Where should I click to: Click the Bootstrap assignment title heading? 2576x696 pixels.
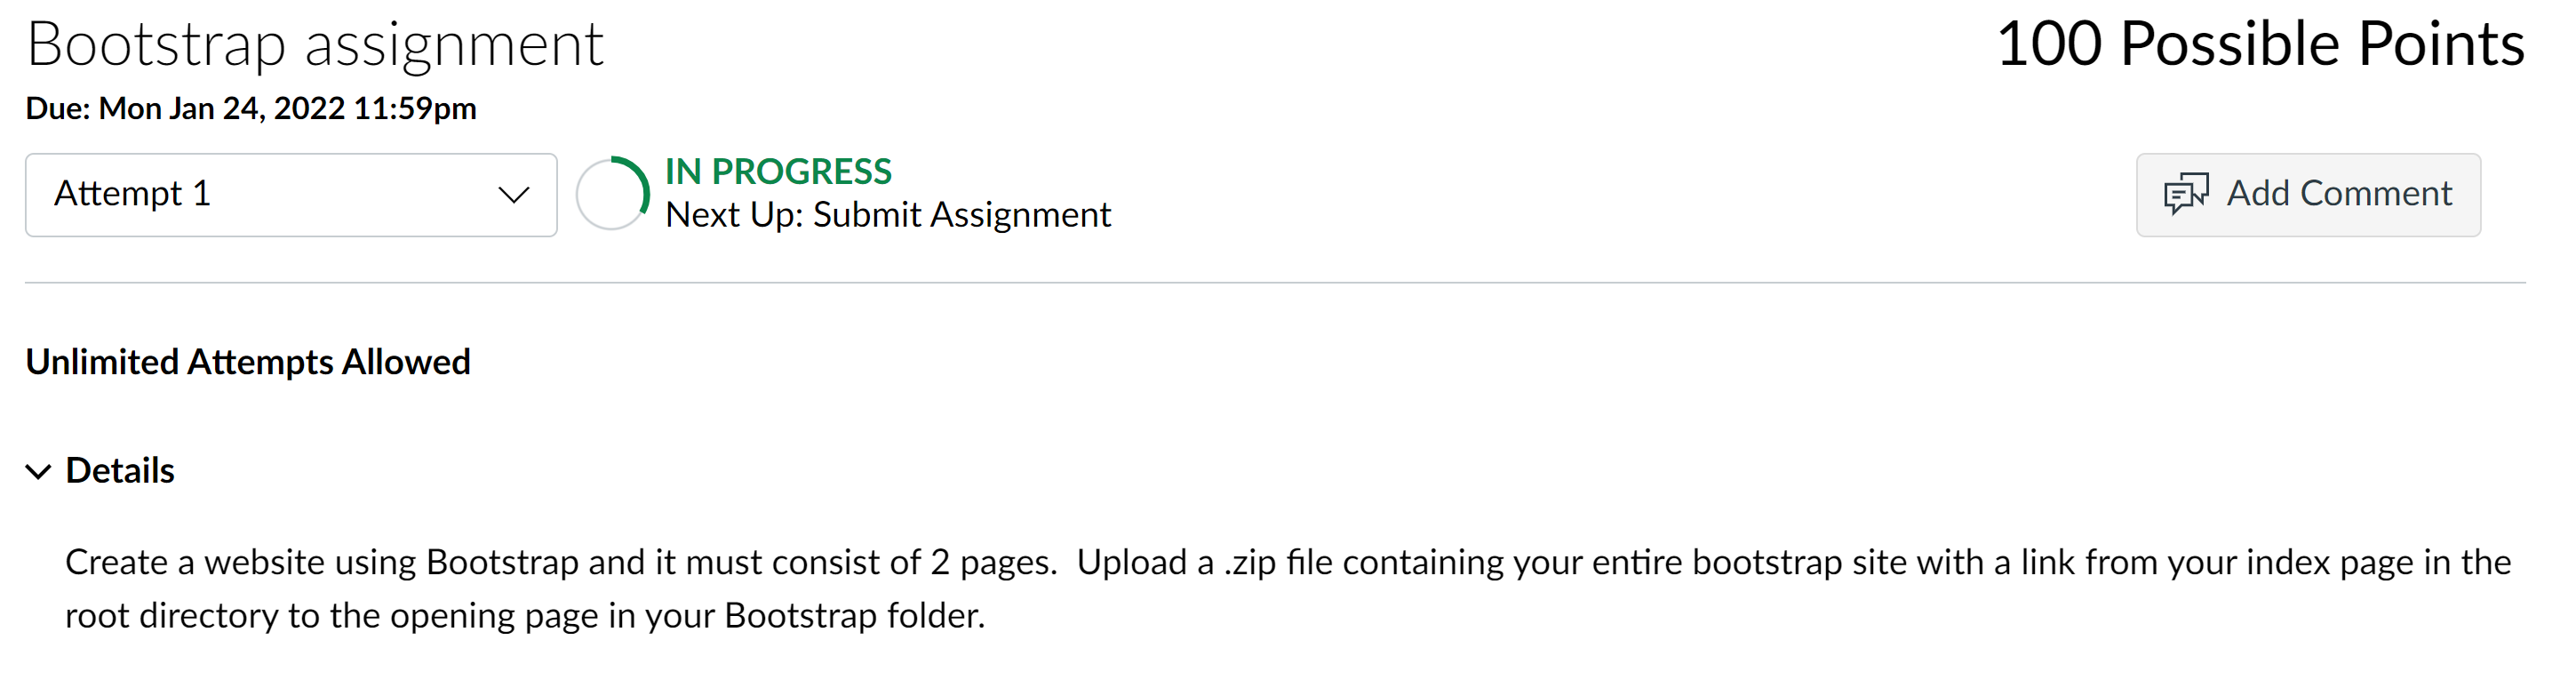click(316, 42)
